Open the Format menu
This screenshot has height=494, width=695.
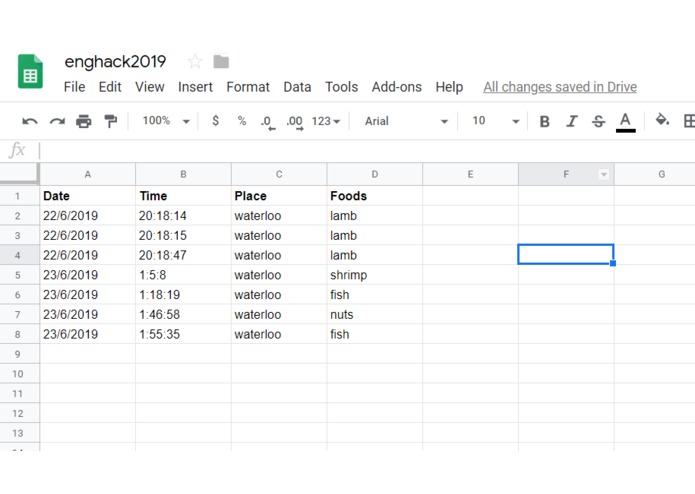pyautogui.click(x=248, y=87)
